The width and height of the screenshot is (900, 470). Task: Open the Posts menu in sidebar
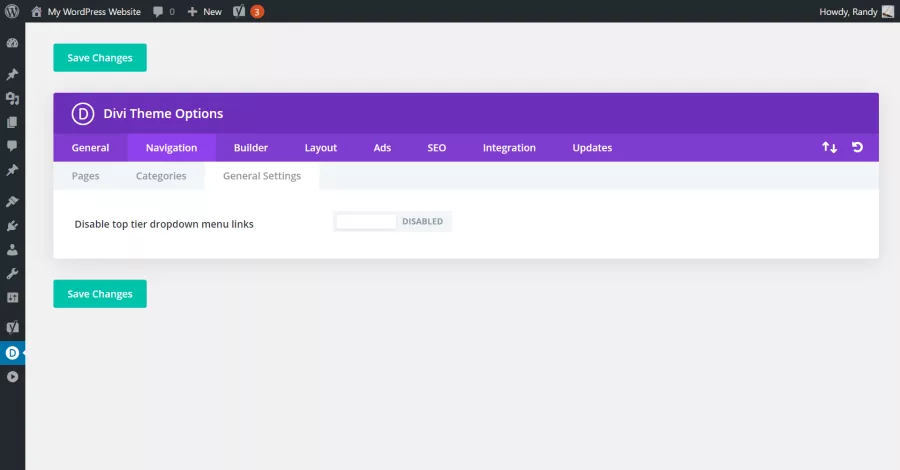pyautogui.click(x=12, y=75)
